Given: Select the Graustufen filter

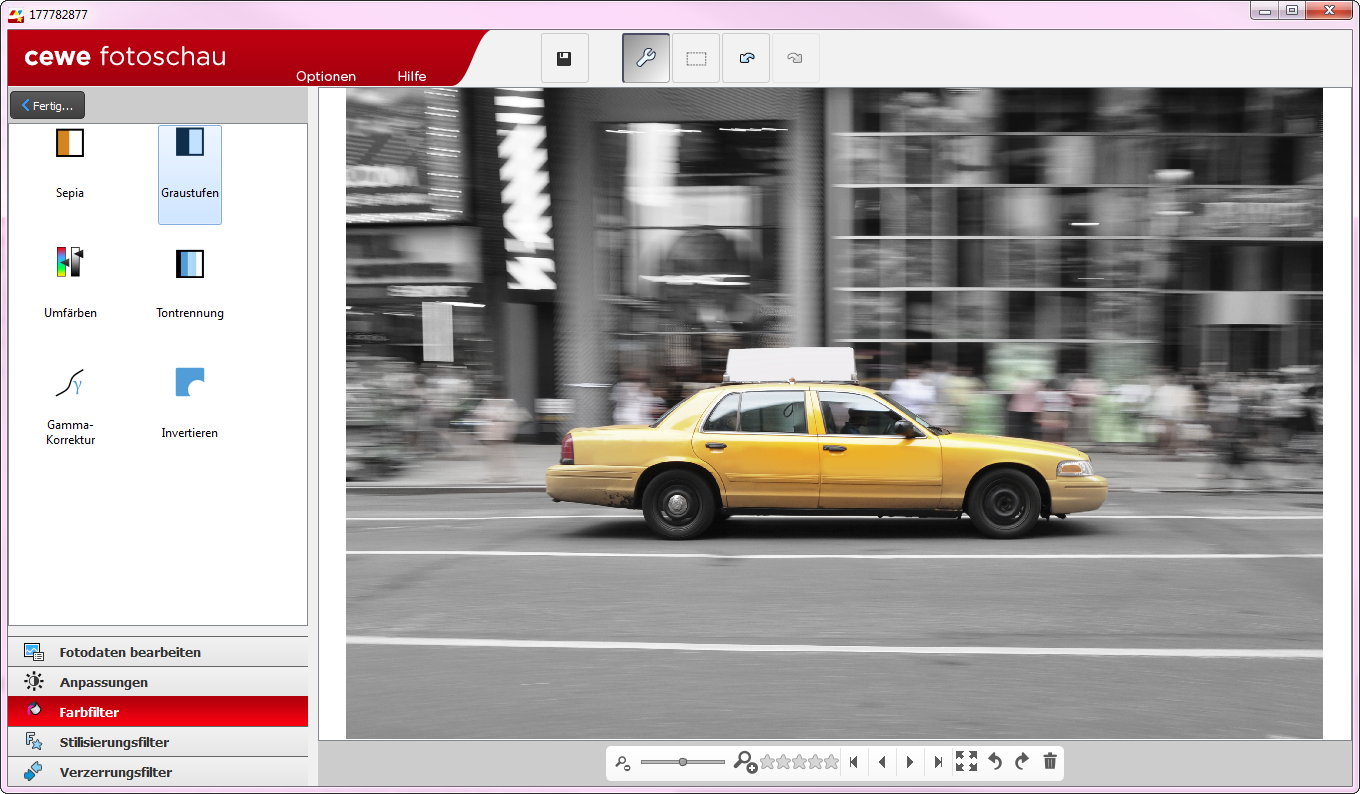Looking at the screenshot, I should 190,173.
